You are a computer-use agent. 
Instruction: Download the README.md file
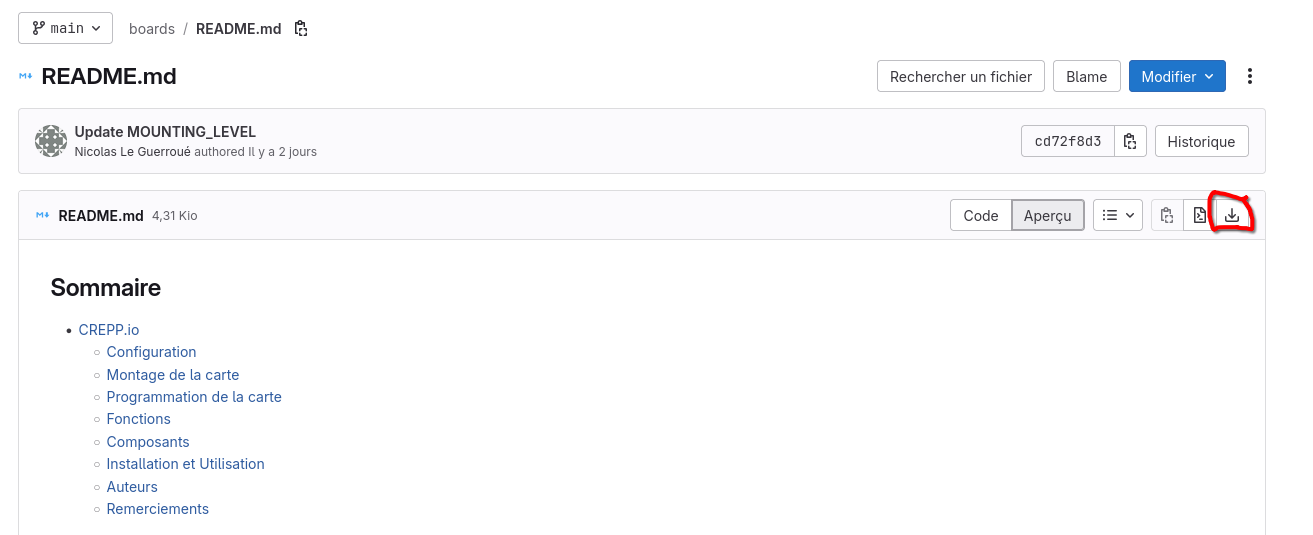pyautogui.click(x=1232, y=215)
